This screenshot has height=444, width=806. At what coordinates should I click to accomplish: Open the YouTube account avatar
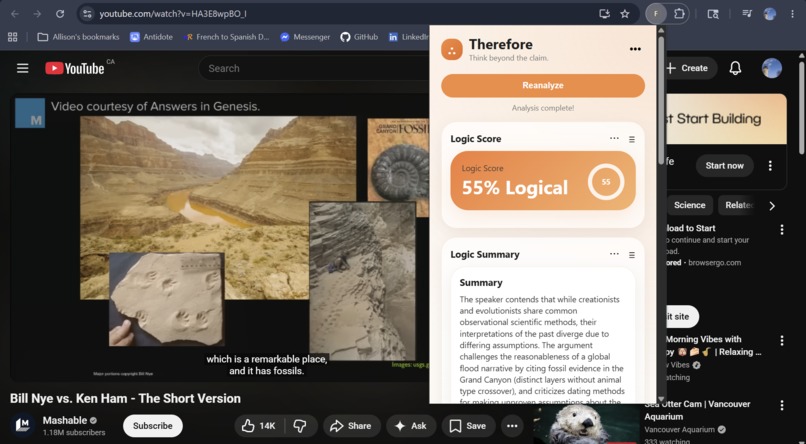(x=772, y=68)
